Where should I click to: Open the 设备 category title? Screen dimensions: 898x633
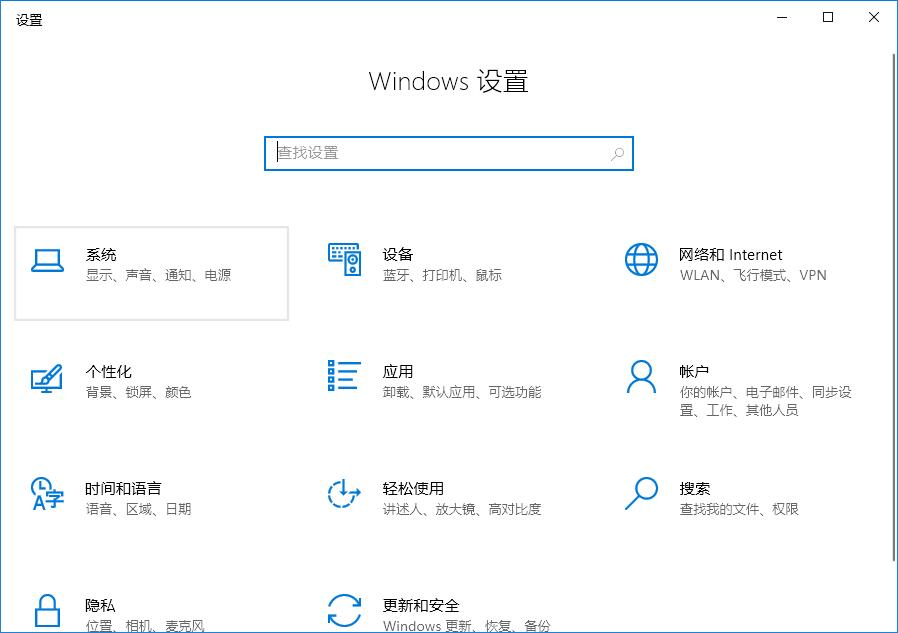397,255
